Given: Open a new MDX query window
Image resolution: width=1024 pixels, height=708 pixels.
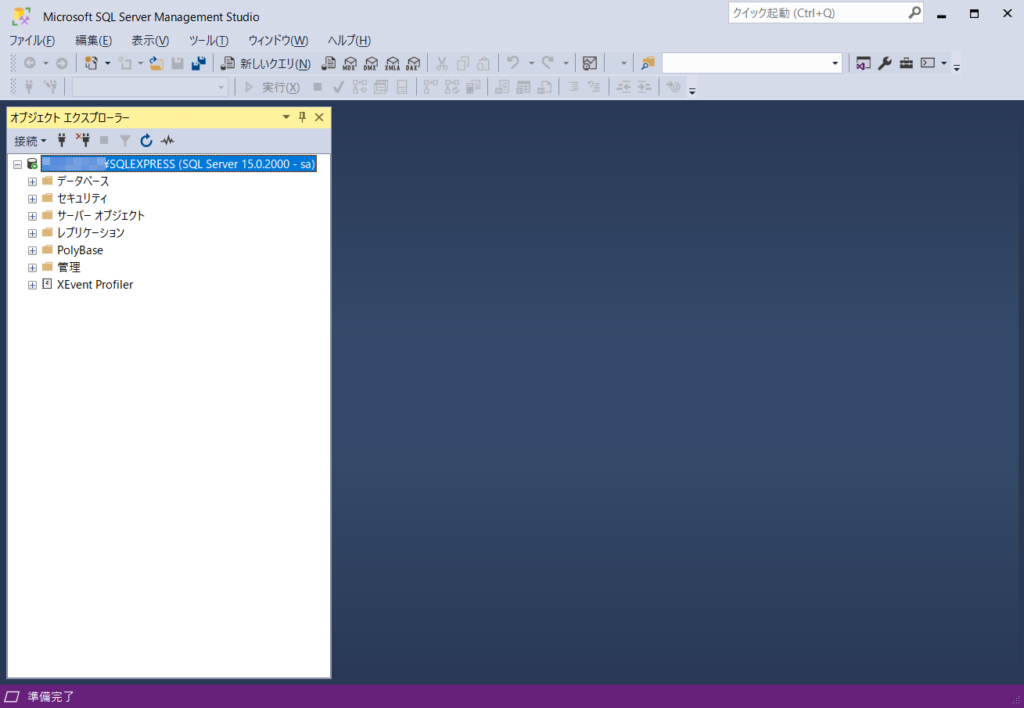Looking at the screenshot, I should point(349,62).
